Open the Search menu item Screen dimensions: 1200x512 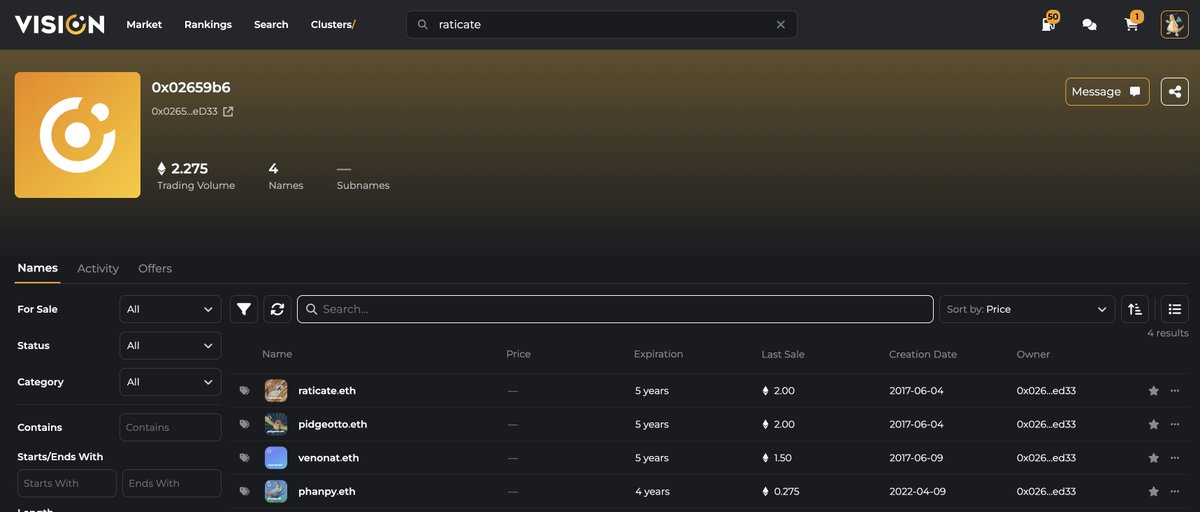coord(271,24)
